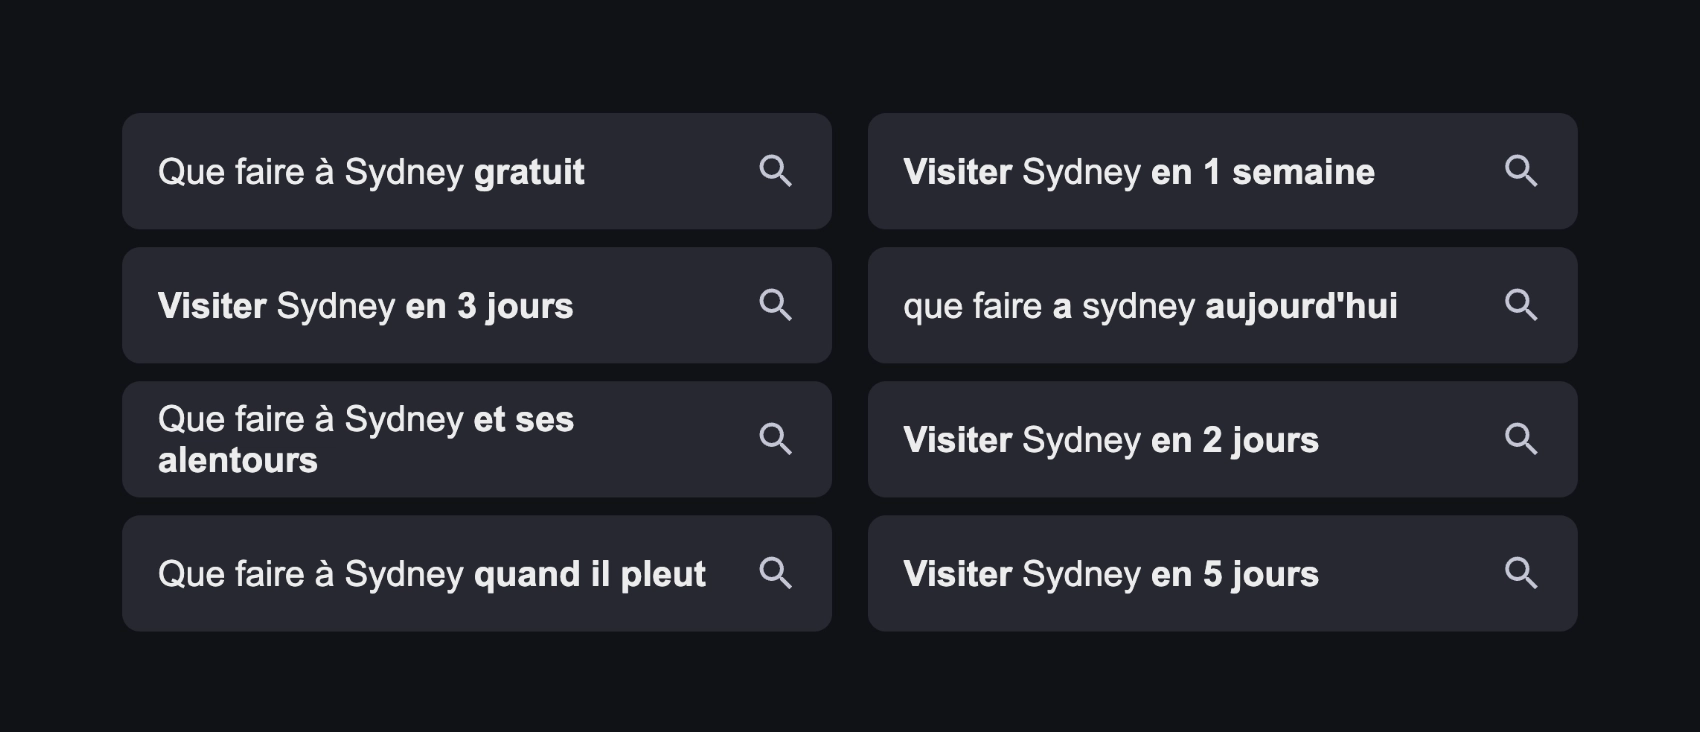This screenshot has height=732, width=1700.
Task: Click search icon beside 'Visiter Sydney en 1 semaine'
Action: [x=1521, y=171]
